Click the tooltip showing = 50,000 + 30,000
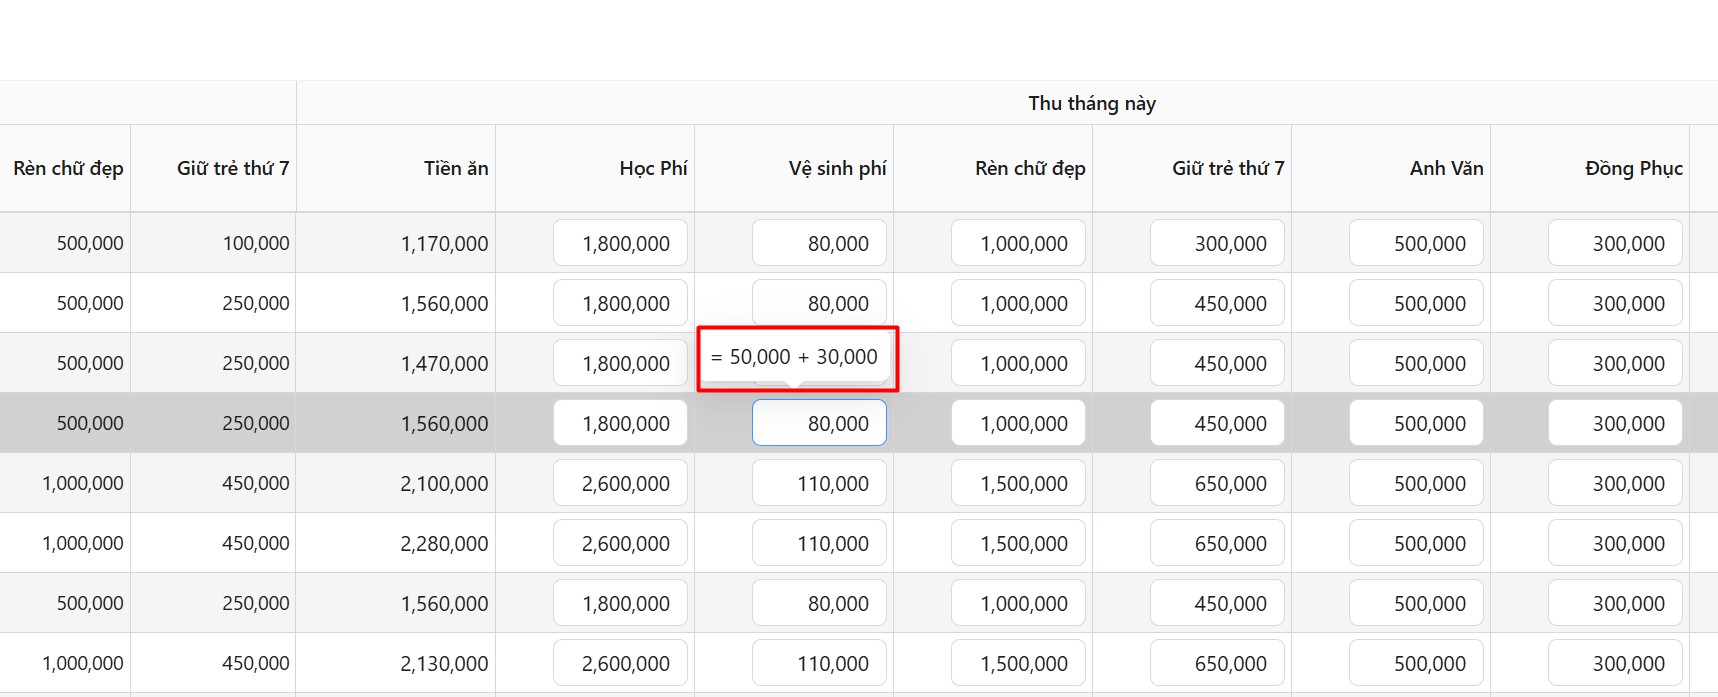This screenshot has height=697, width=1718. click(x=796, y=357)
